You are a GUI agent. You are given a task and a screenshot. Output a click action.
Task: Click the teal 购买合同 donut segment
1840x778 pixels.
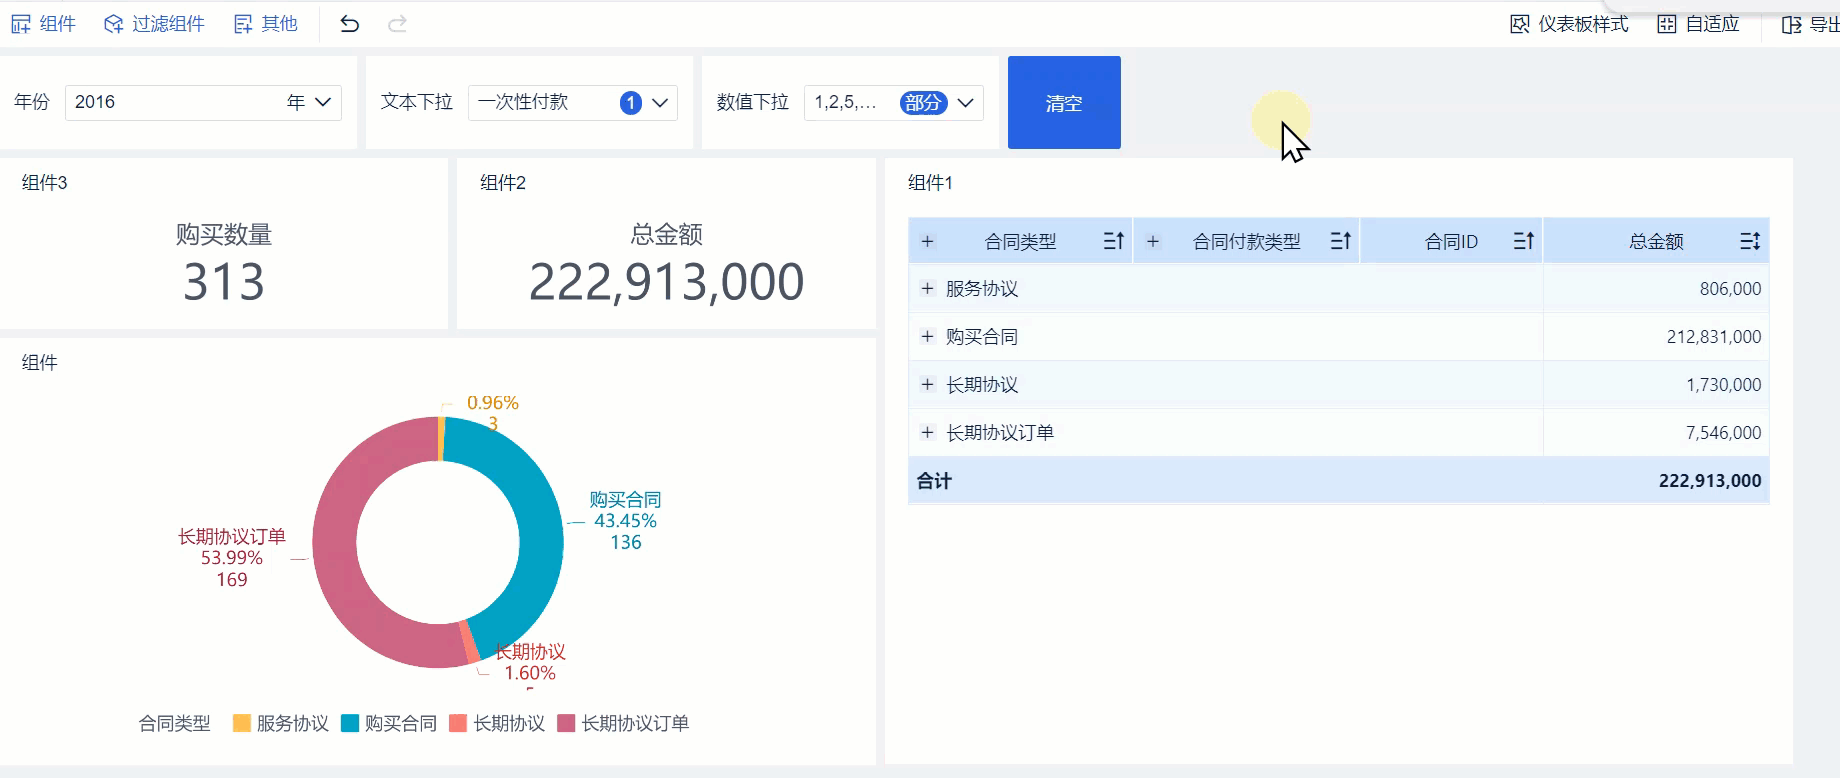click(x=540, y=530)
